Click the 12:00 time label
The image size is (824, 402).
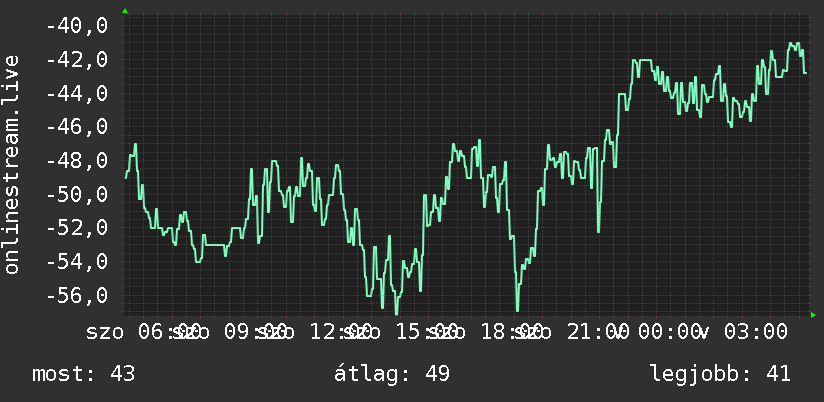[341, 332]
